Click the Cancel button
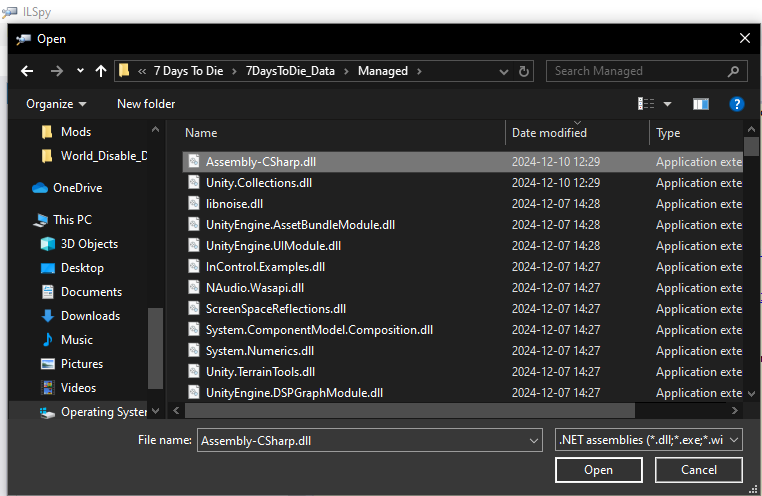Viewport: 762px width, 496px height. [x=699, y=470]
